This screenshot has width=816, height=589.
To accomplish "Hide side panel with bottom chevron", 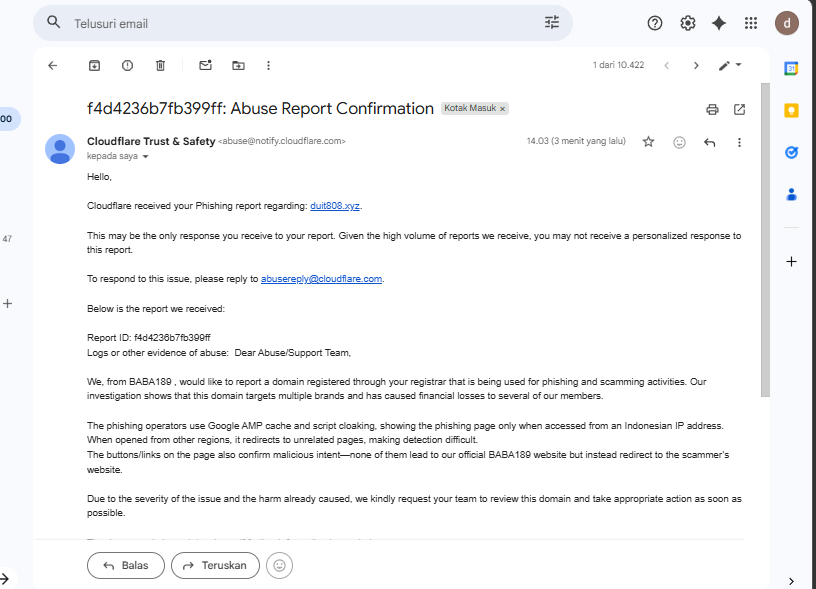I will 791,581.
